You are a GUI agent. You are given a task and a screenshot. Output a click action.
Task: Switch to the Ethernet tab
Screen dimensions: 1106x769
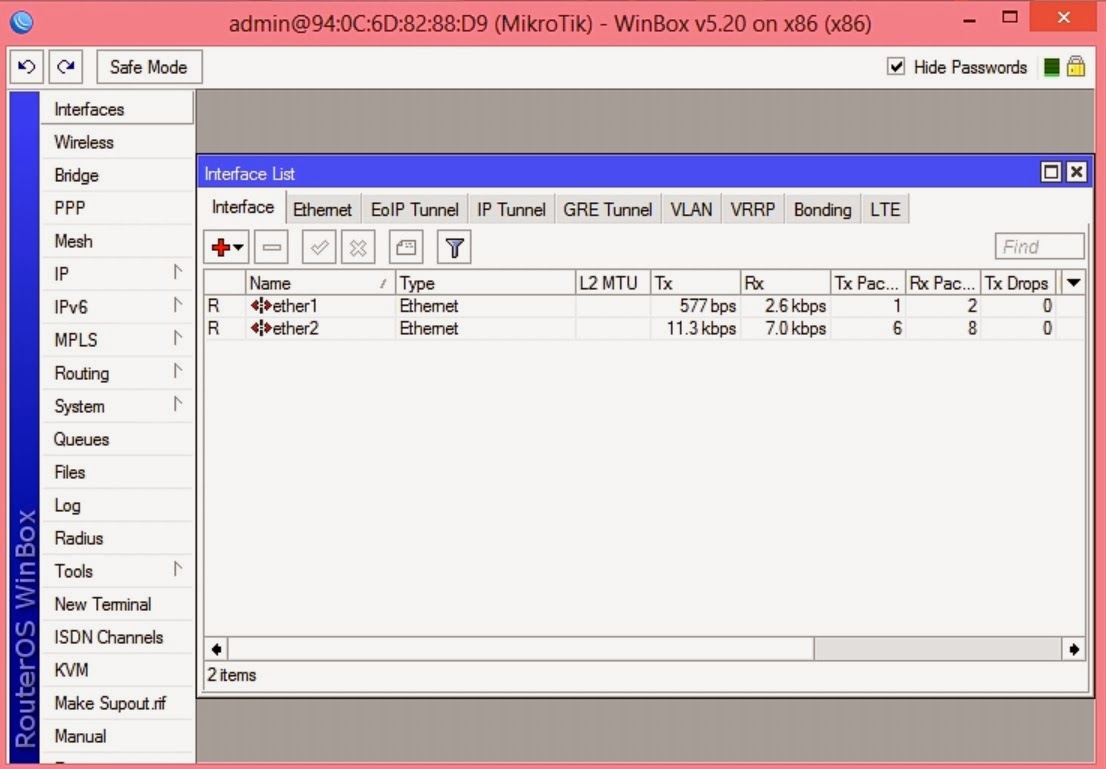[x=322, y=210]
